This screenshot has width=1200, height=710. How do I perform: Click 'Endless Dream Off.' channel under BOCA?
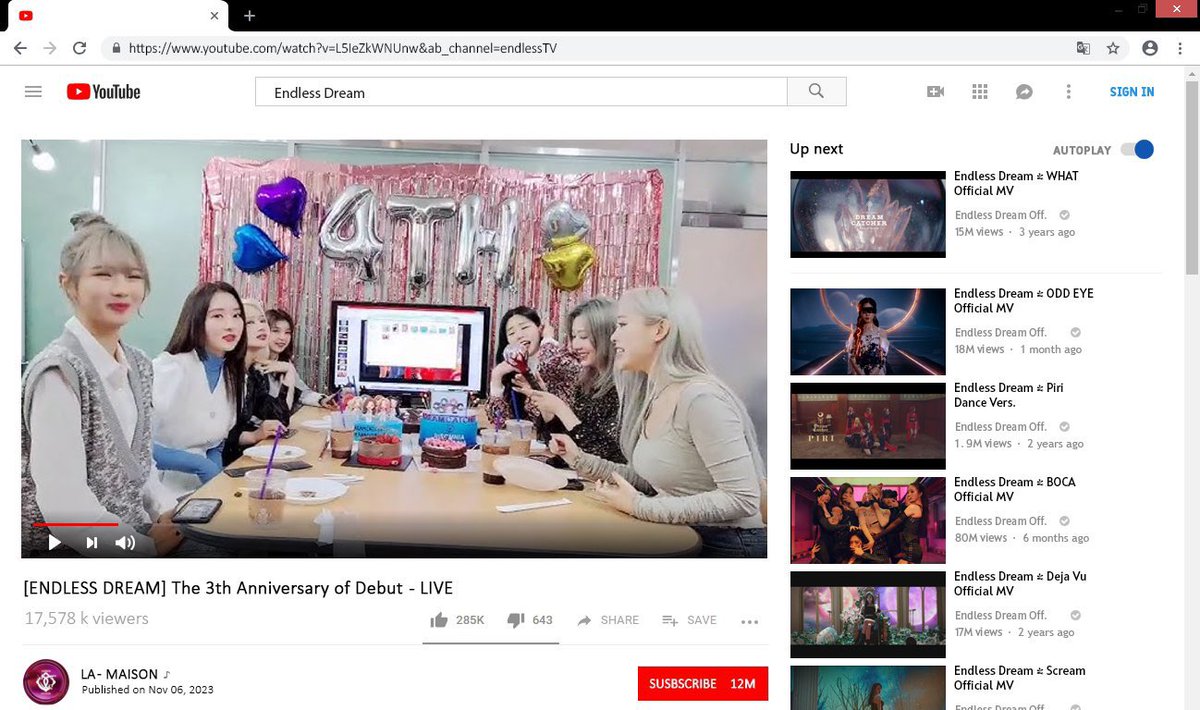point(1001,521)
